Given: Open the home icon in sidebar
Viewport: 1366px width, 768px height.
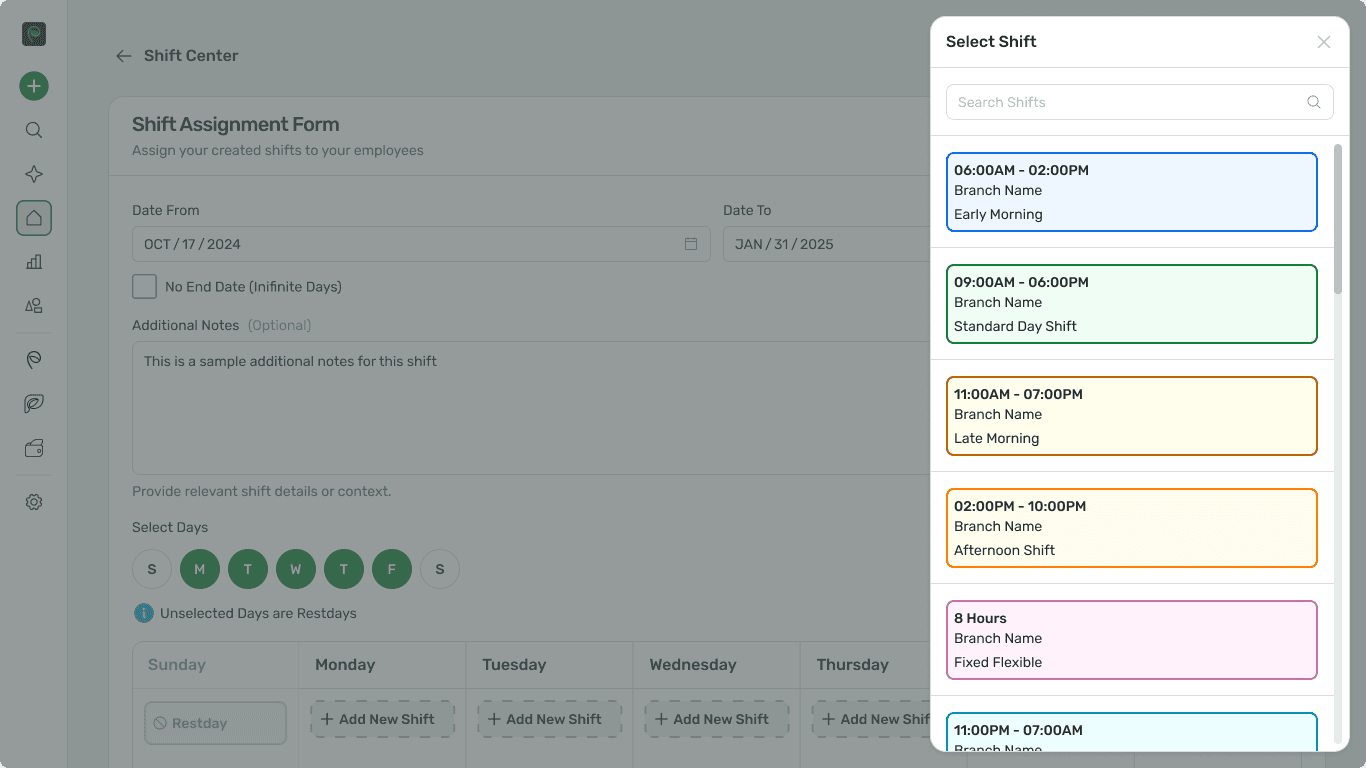Looking at the screenshot, I should [x=34, y=218].
